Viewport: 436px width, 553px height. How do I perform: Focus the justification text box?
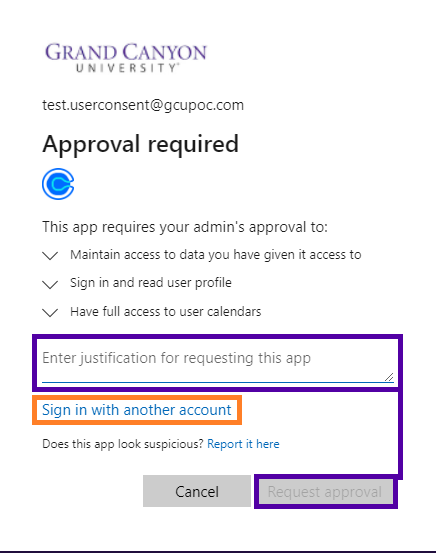(218, 362)
